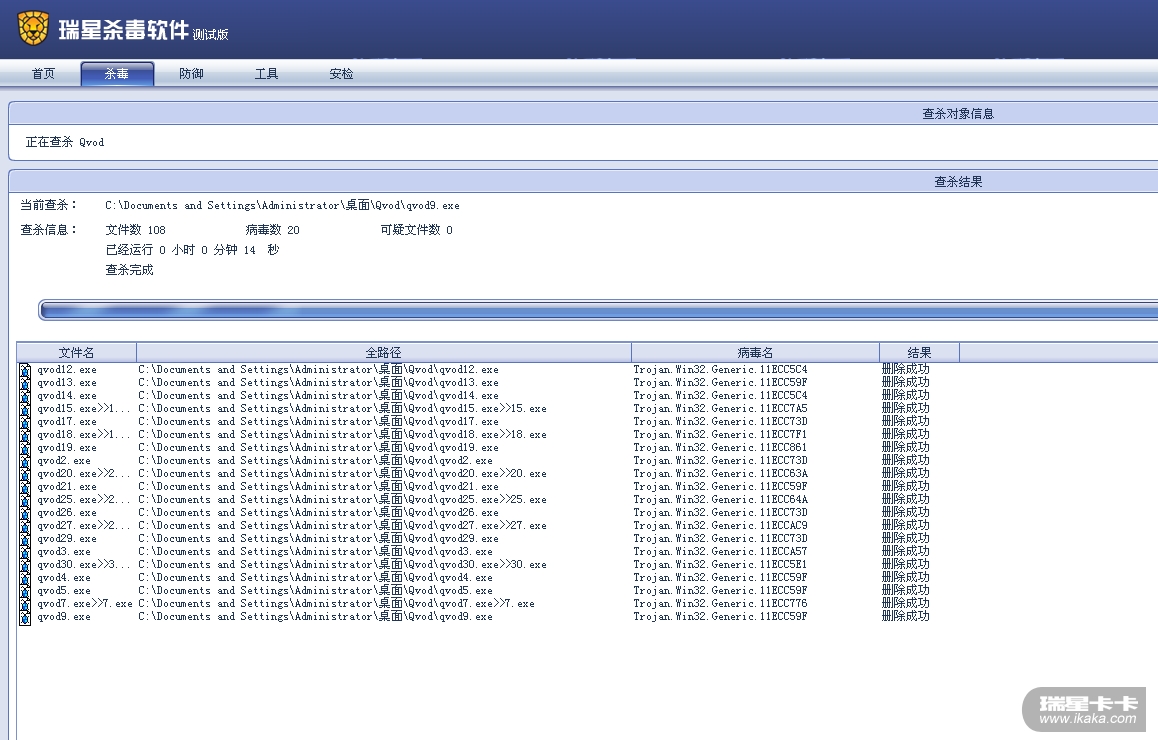Select file name qvod29.exe
Screen dimensions: 1158x740
tap(66, 539)
